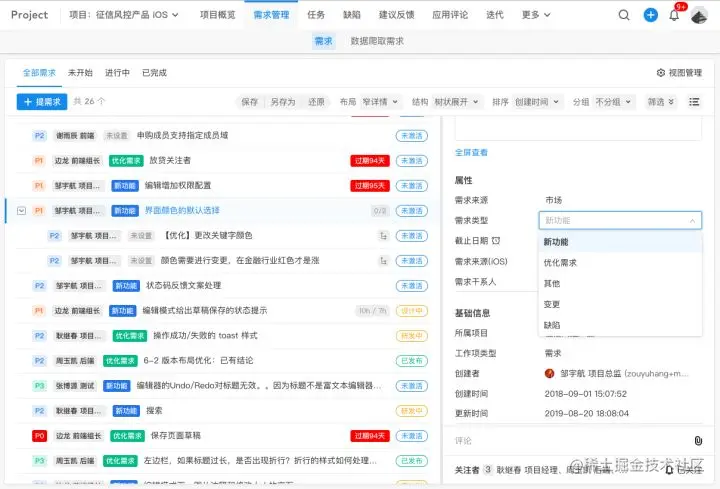
Task: Select 其他 in the type dropdown list
Action: (x=620, y=283)
